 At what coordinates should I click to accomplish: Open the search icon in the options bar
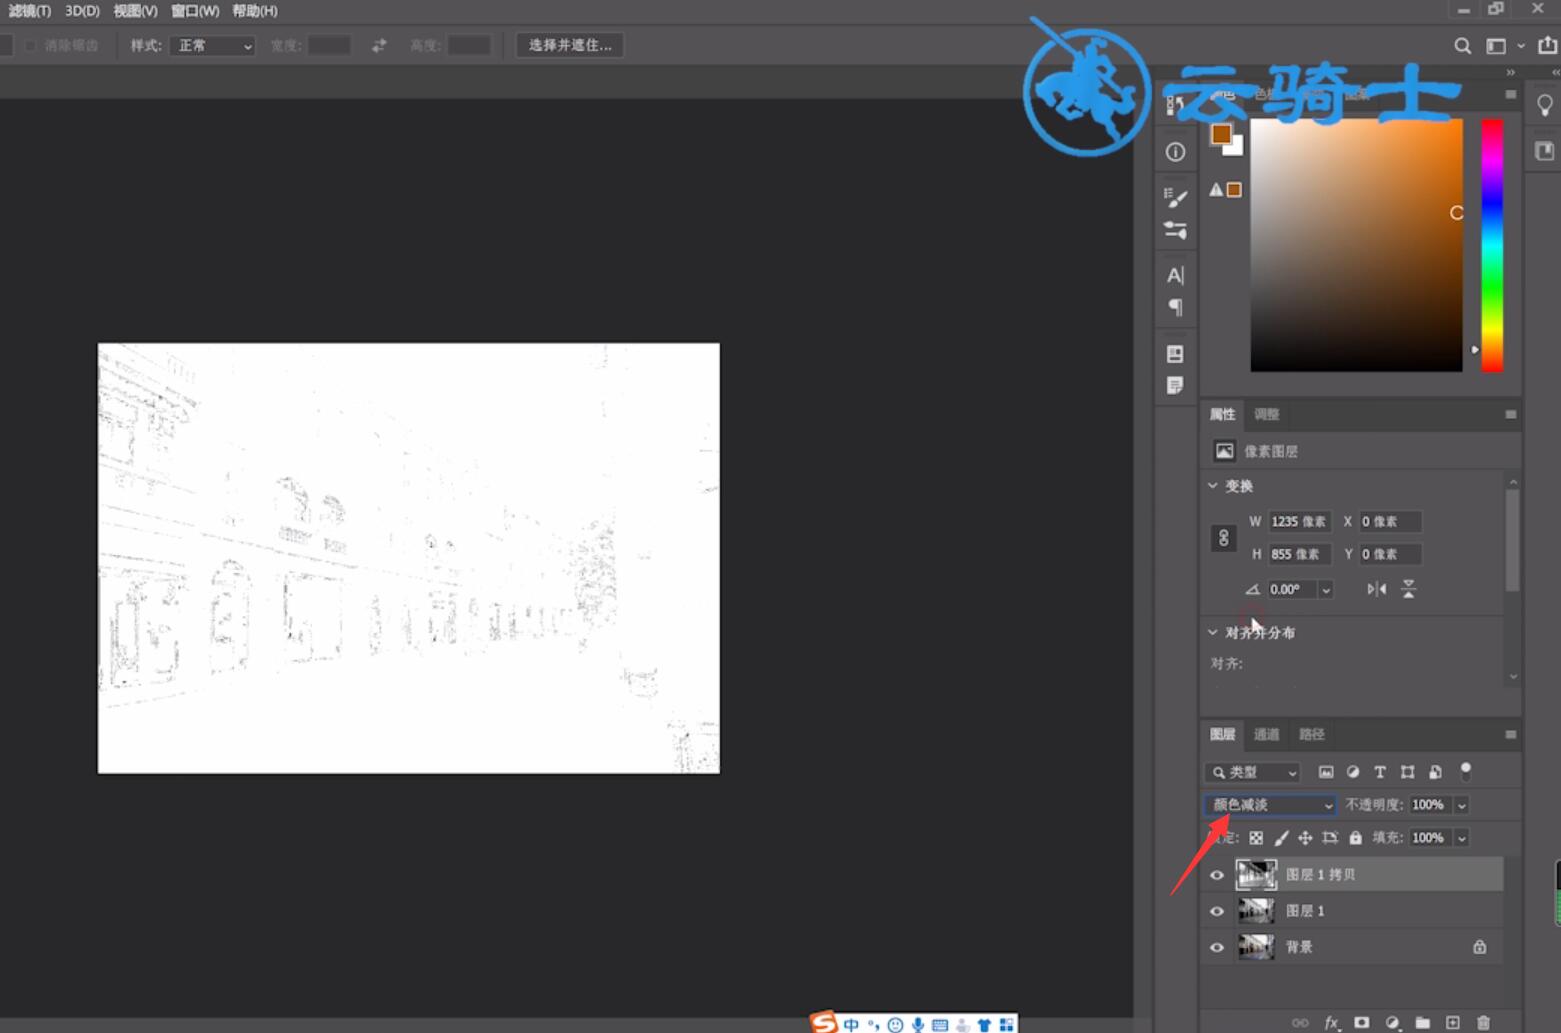(1462, 45)
